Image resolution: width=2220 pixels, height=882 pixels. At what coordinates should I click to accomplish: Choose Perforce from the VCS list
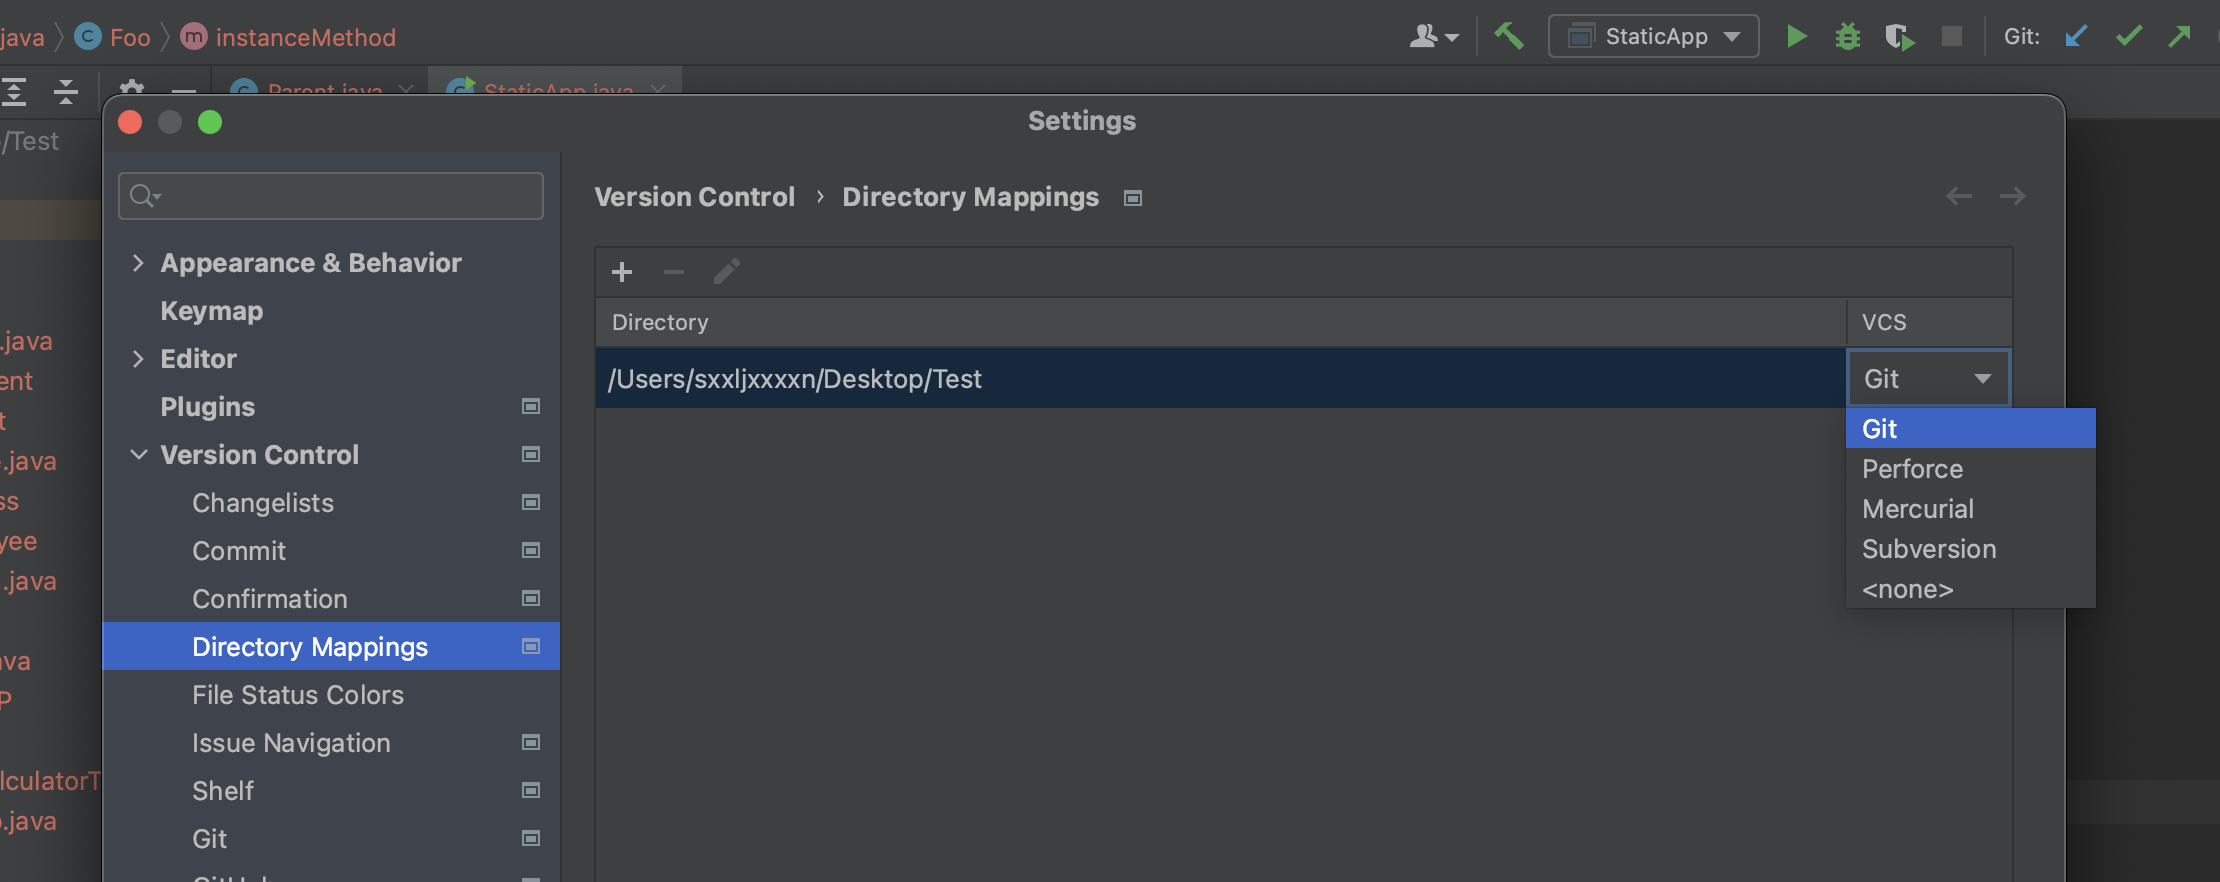pos(1970,469)
